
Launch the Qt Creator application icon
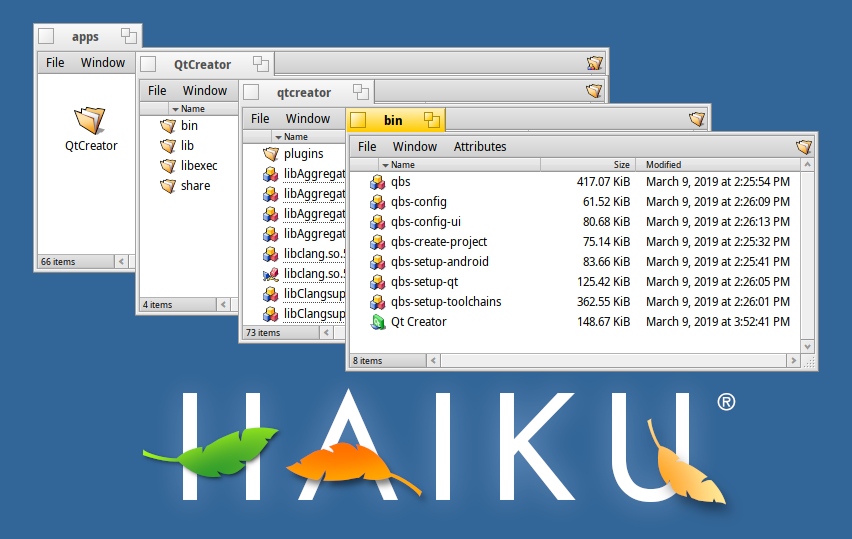pos(378,322)
